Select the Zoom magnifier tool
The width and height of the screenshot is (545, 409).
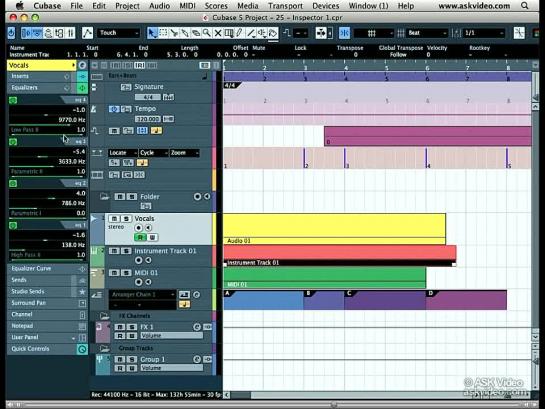(x=207, y=33)
